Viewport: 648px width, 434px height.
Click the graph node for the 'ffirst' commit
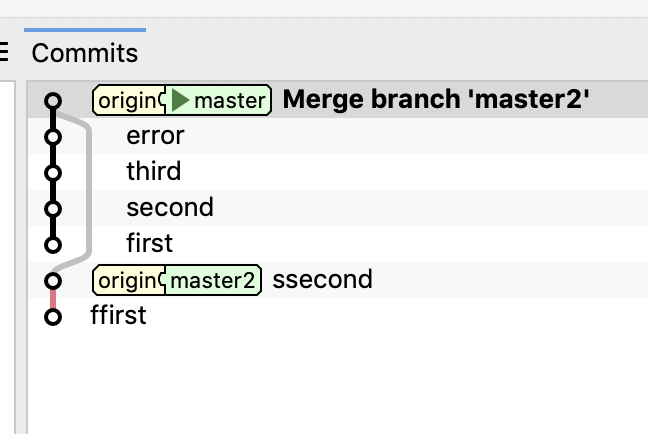pyautogui.click(x=53, y=316)
